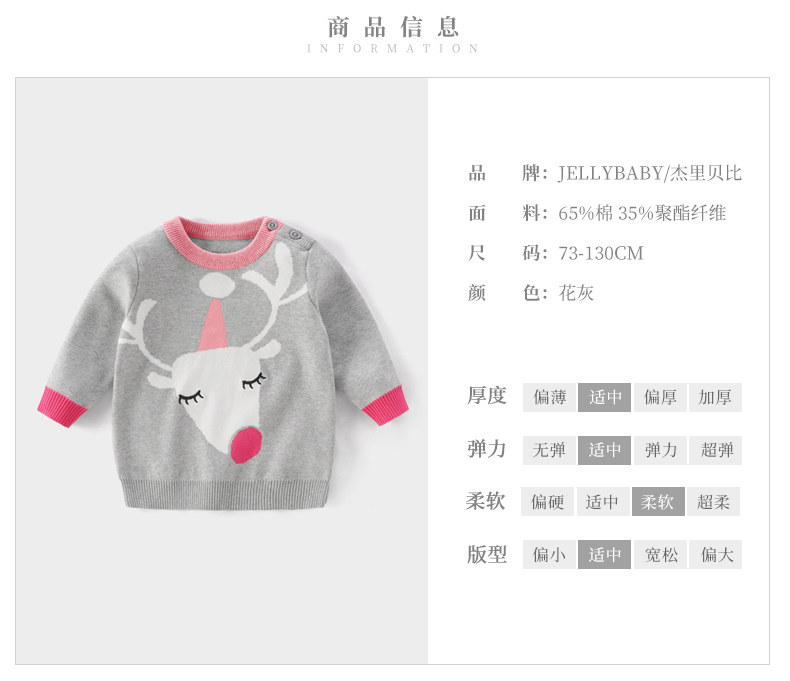Choose 加厚 thickness option
This screenshot has width=790, height=681.
(x=715, y=397)
